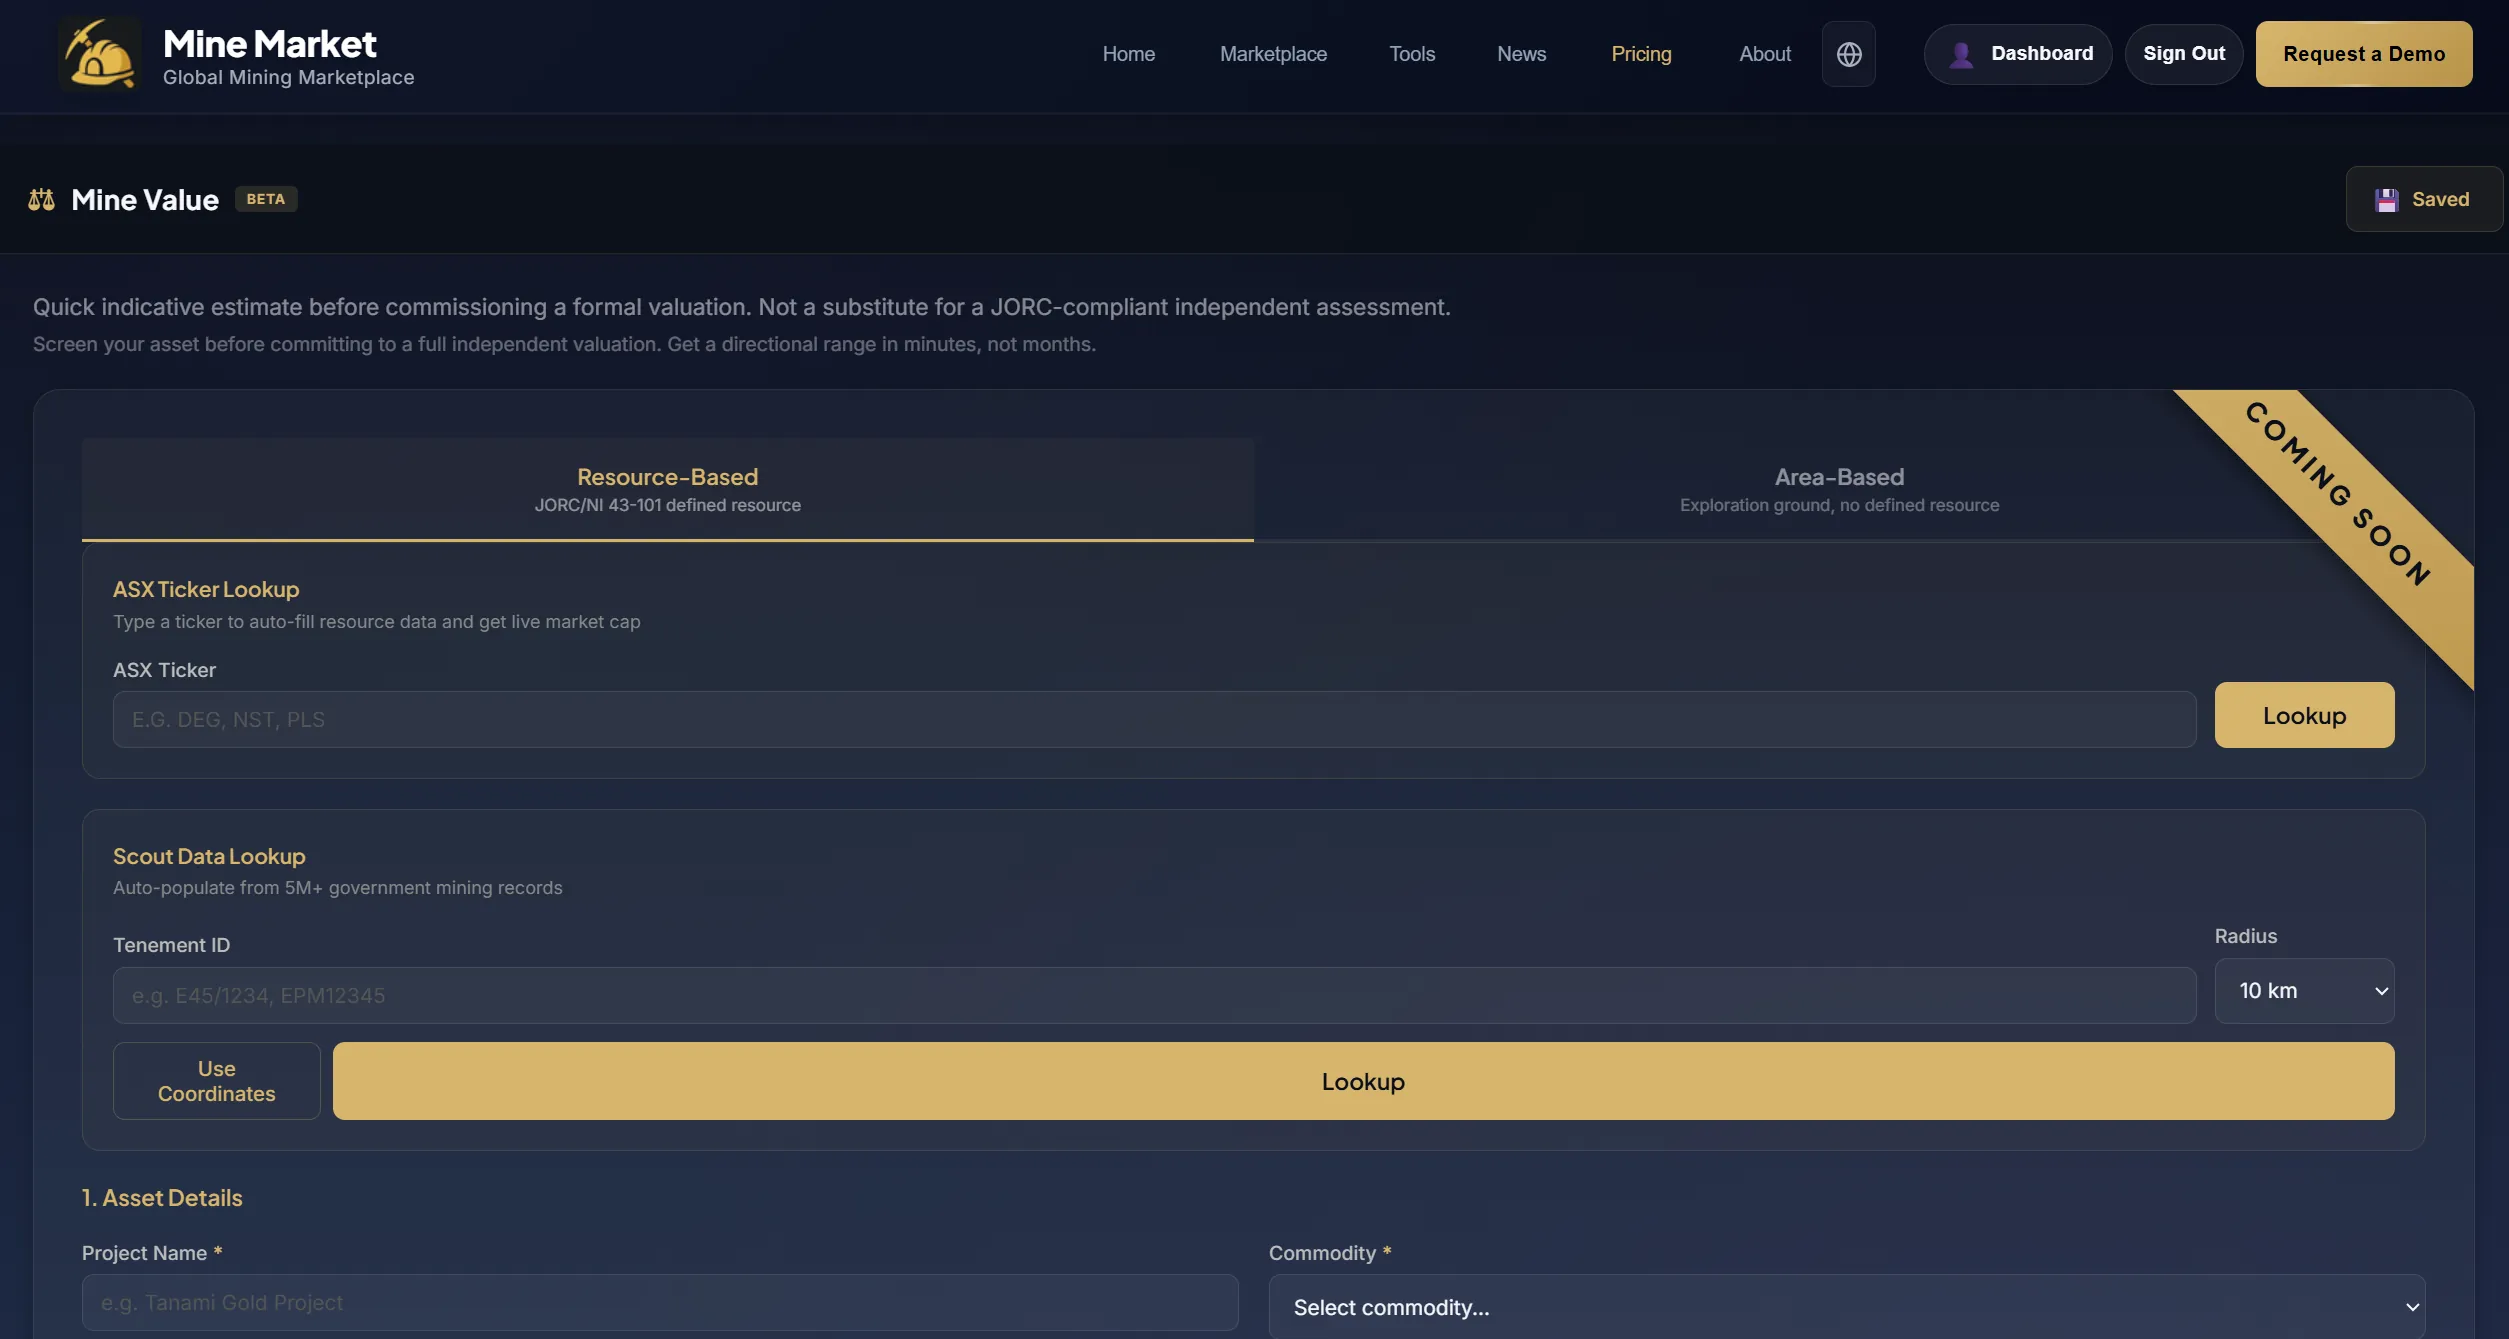
Task: Click the Dashboard user avatar icon
Action: pos(1961,54)
